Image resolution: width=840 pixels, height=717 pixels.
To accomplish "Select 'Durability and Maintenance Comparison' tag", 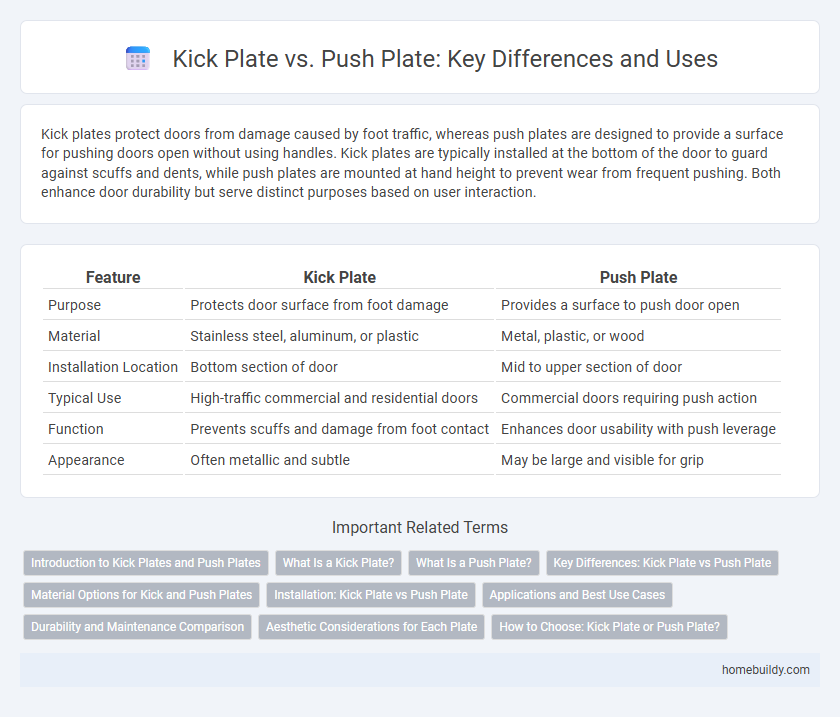I will (137, 627).
